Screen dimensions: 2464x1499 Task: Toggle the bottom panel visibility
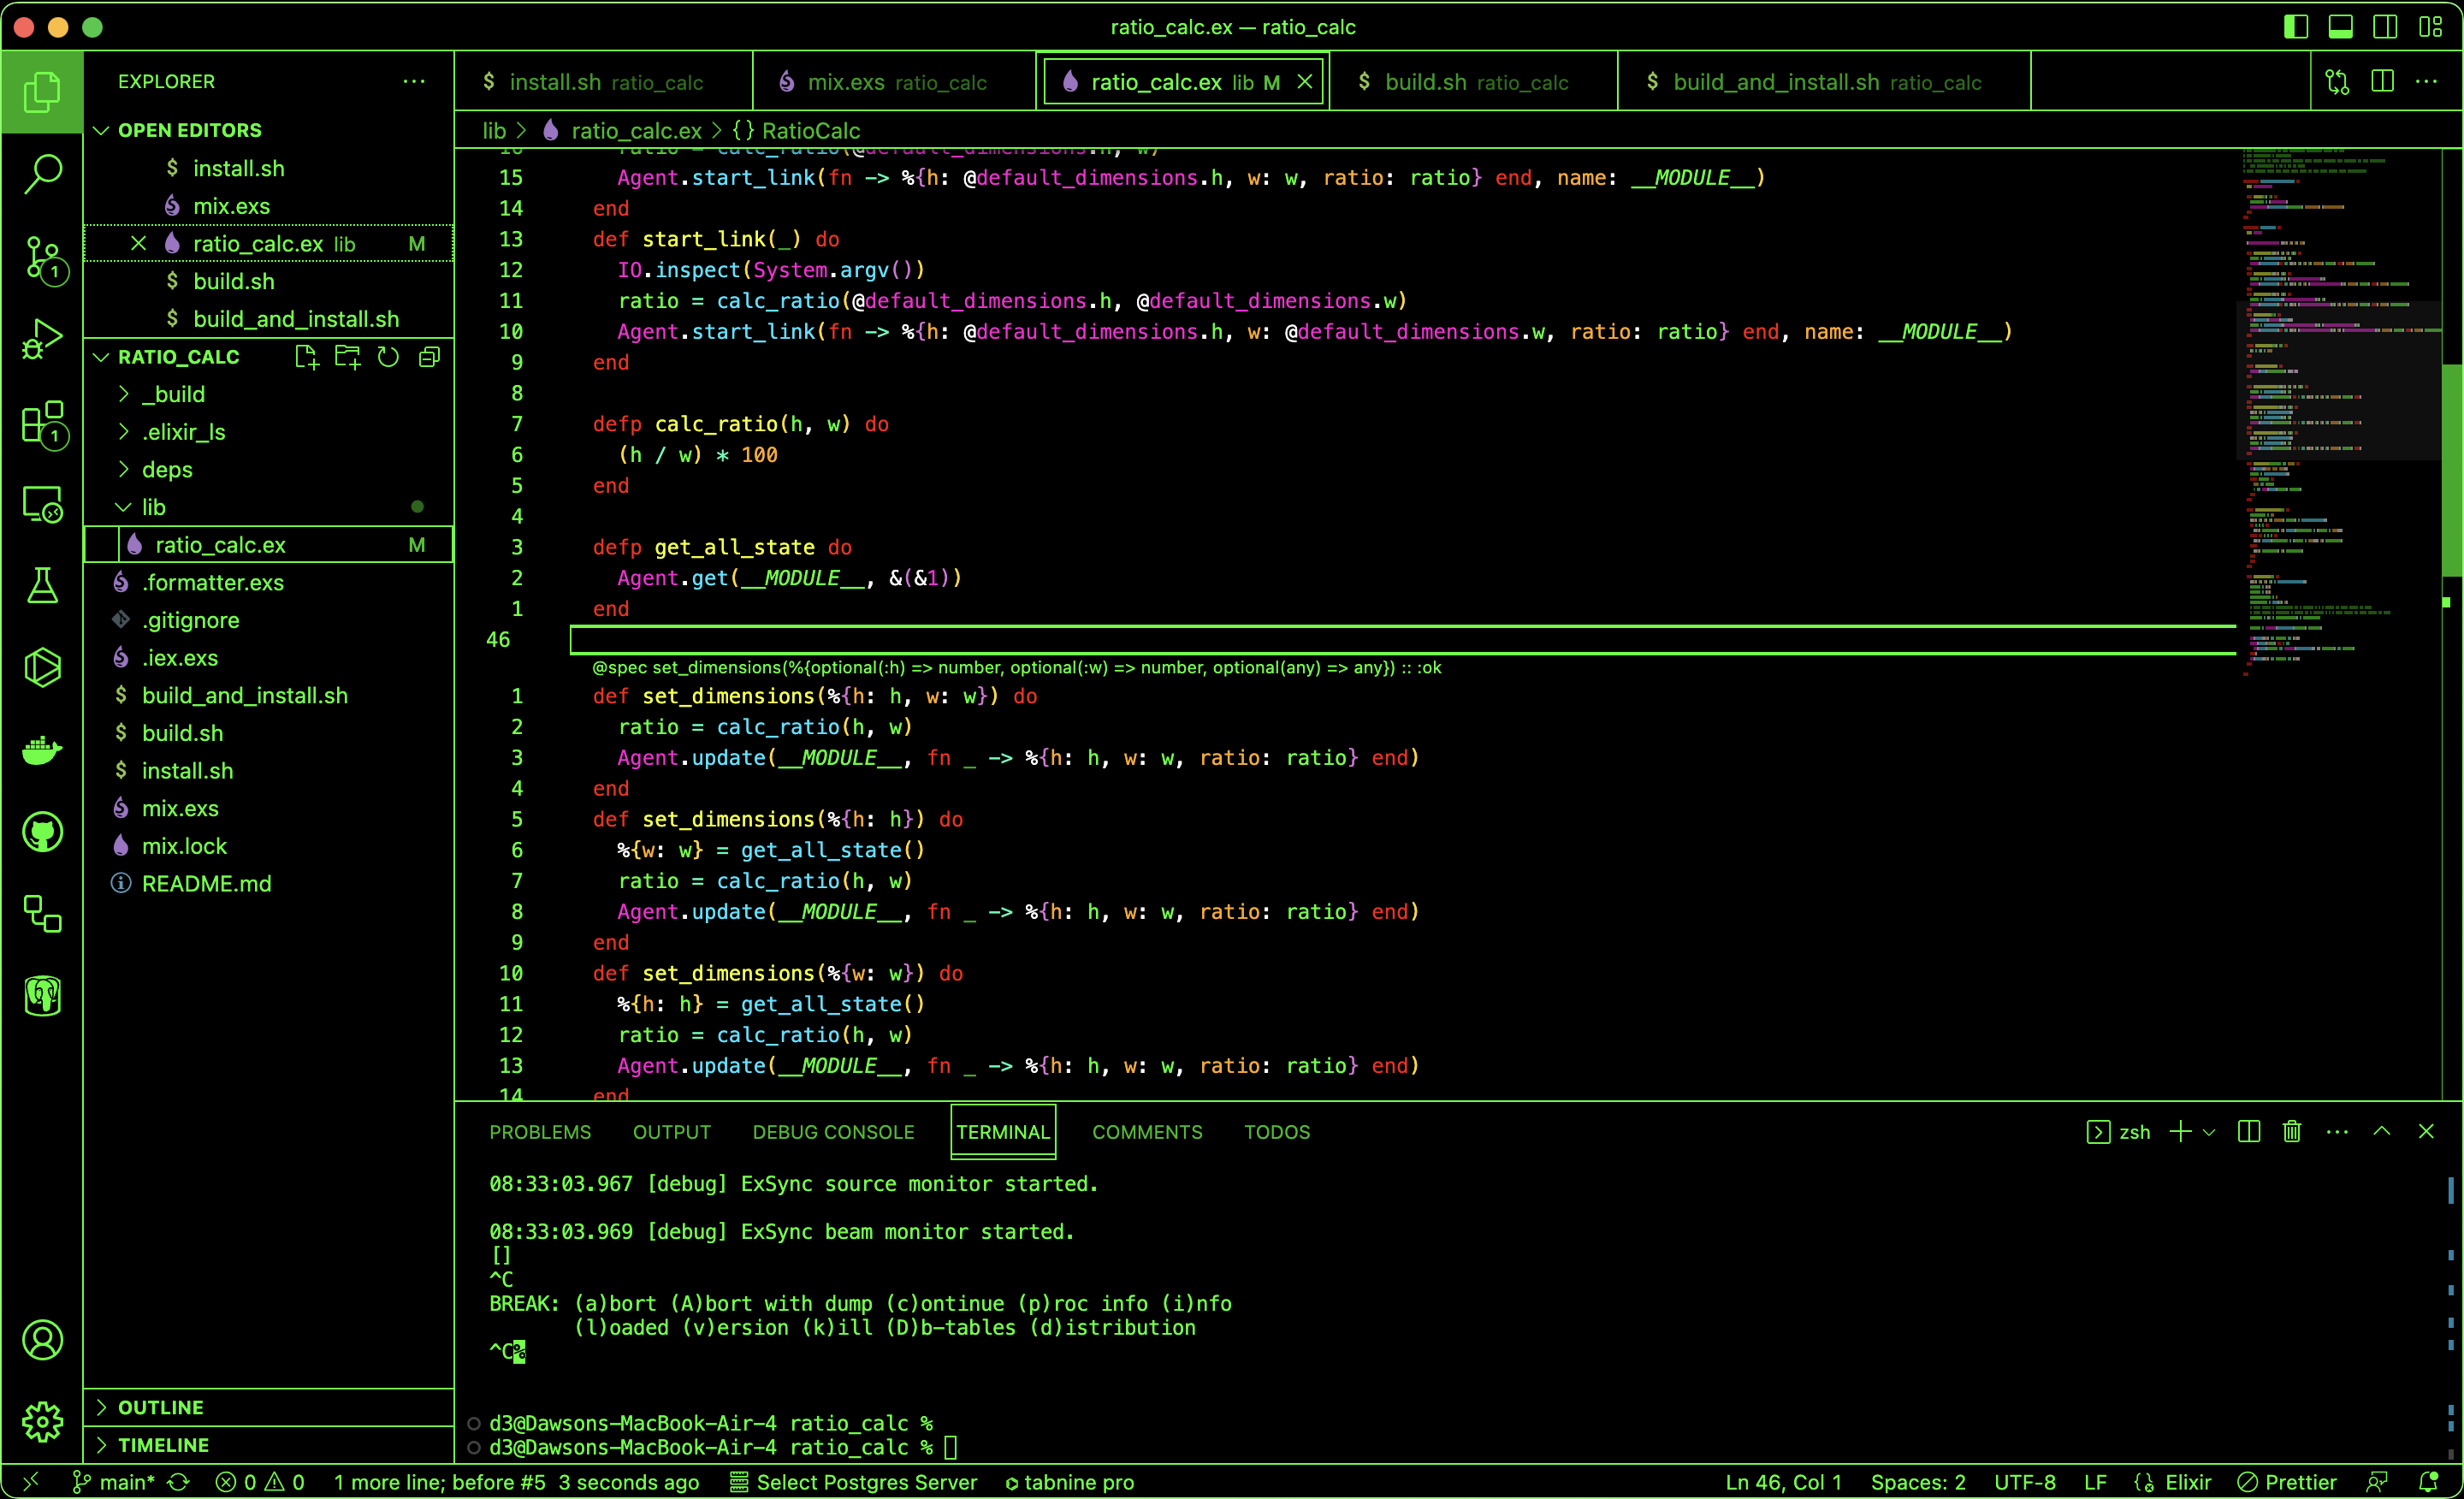coord(2340,26)
